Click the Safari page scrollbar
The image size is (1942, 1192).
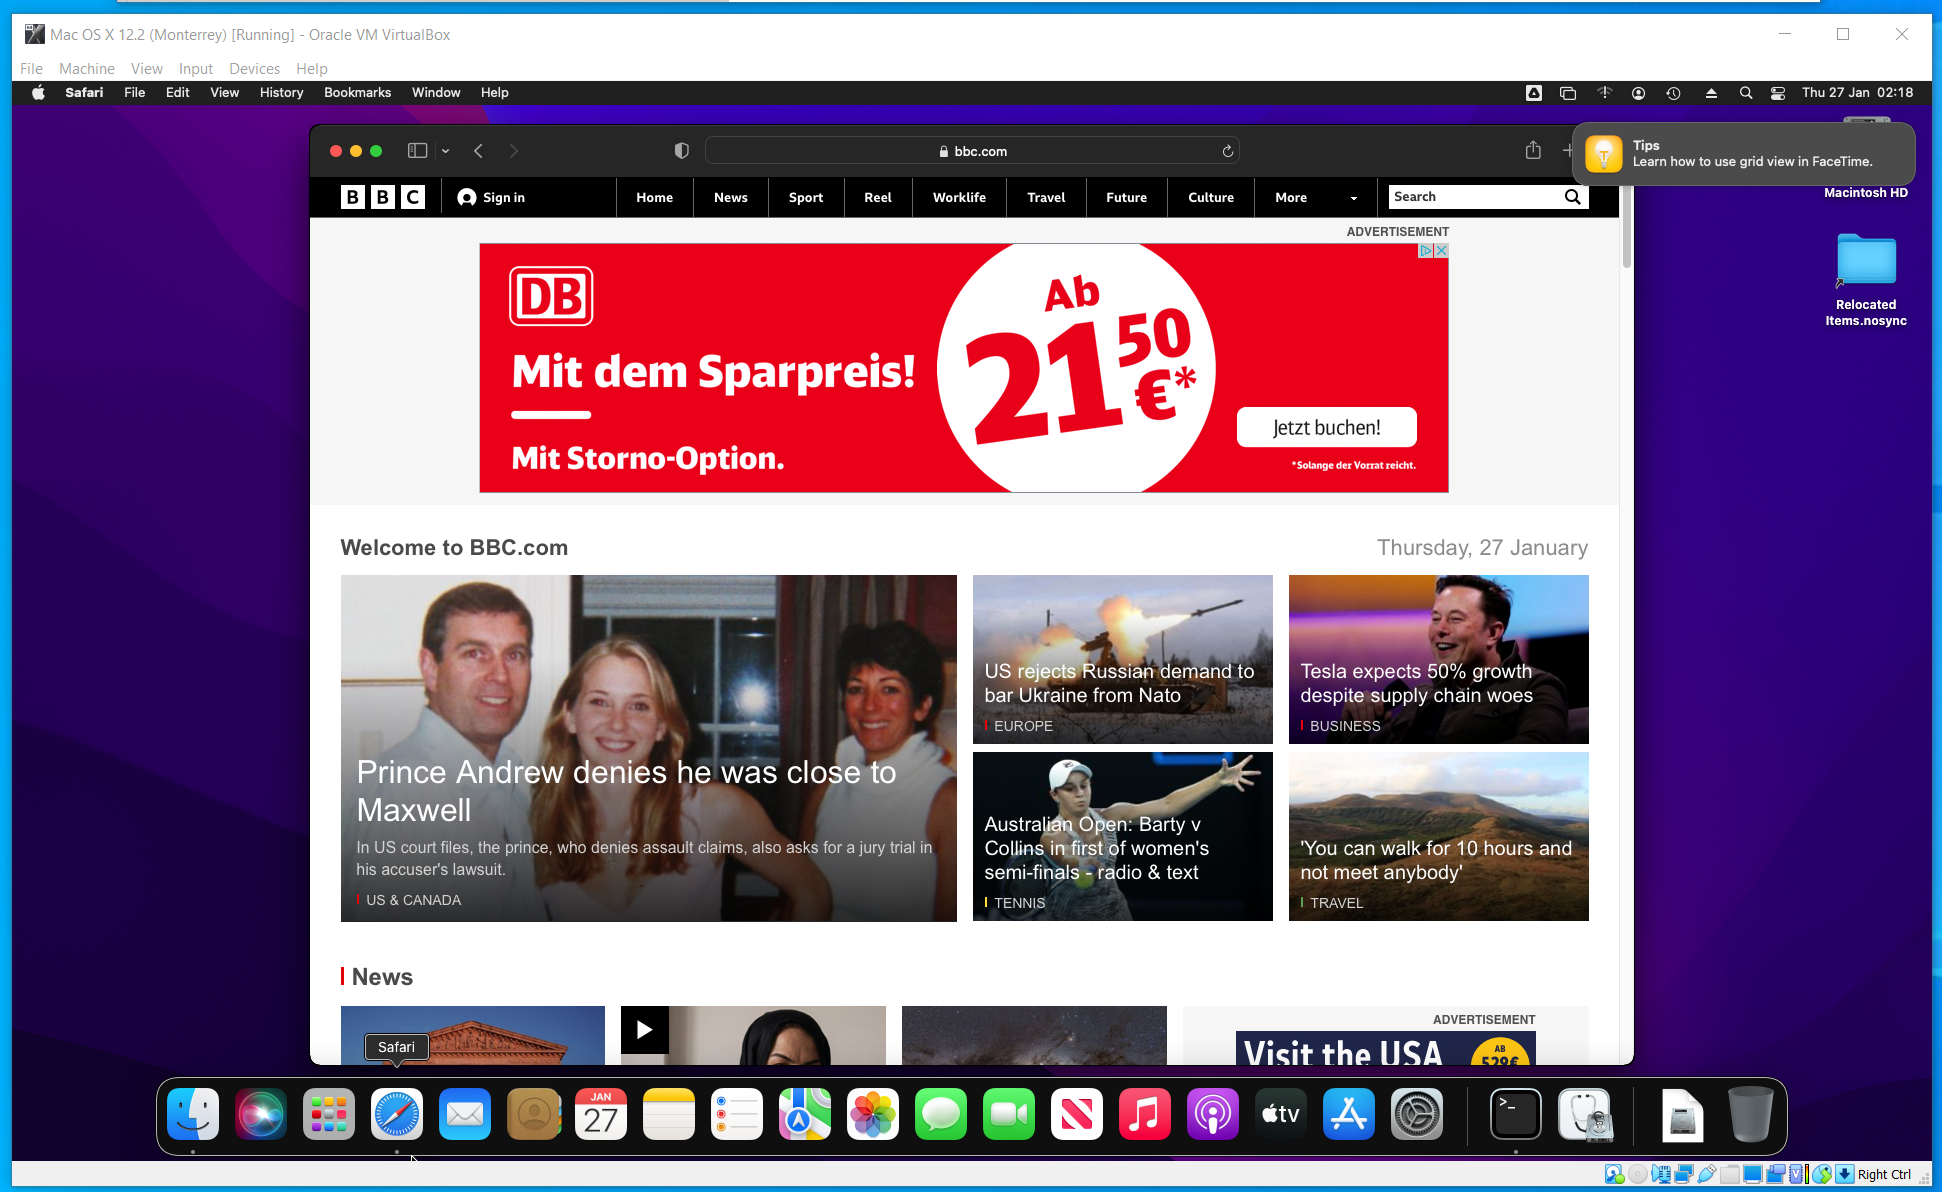click(1627, 228)
